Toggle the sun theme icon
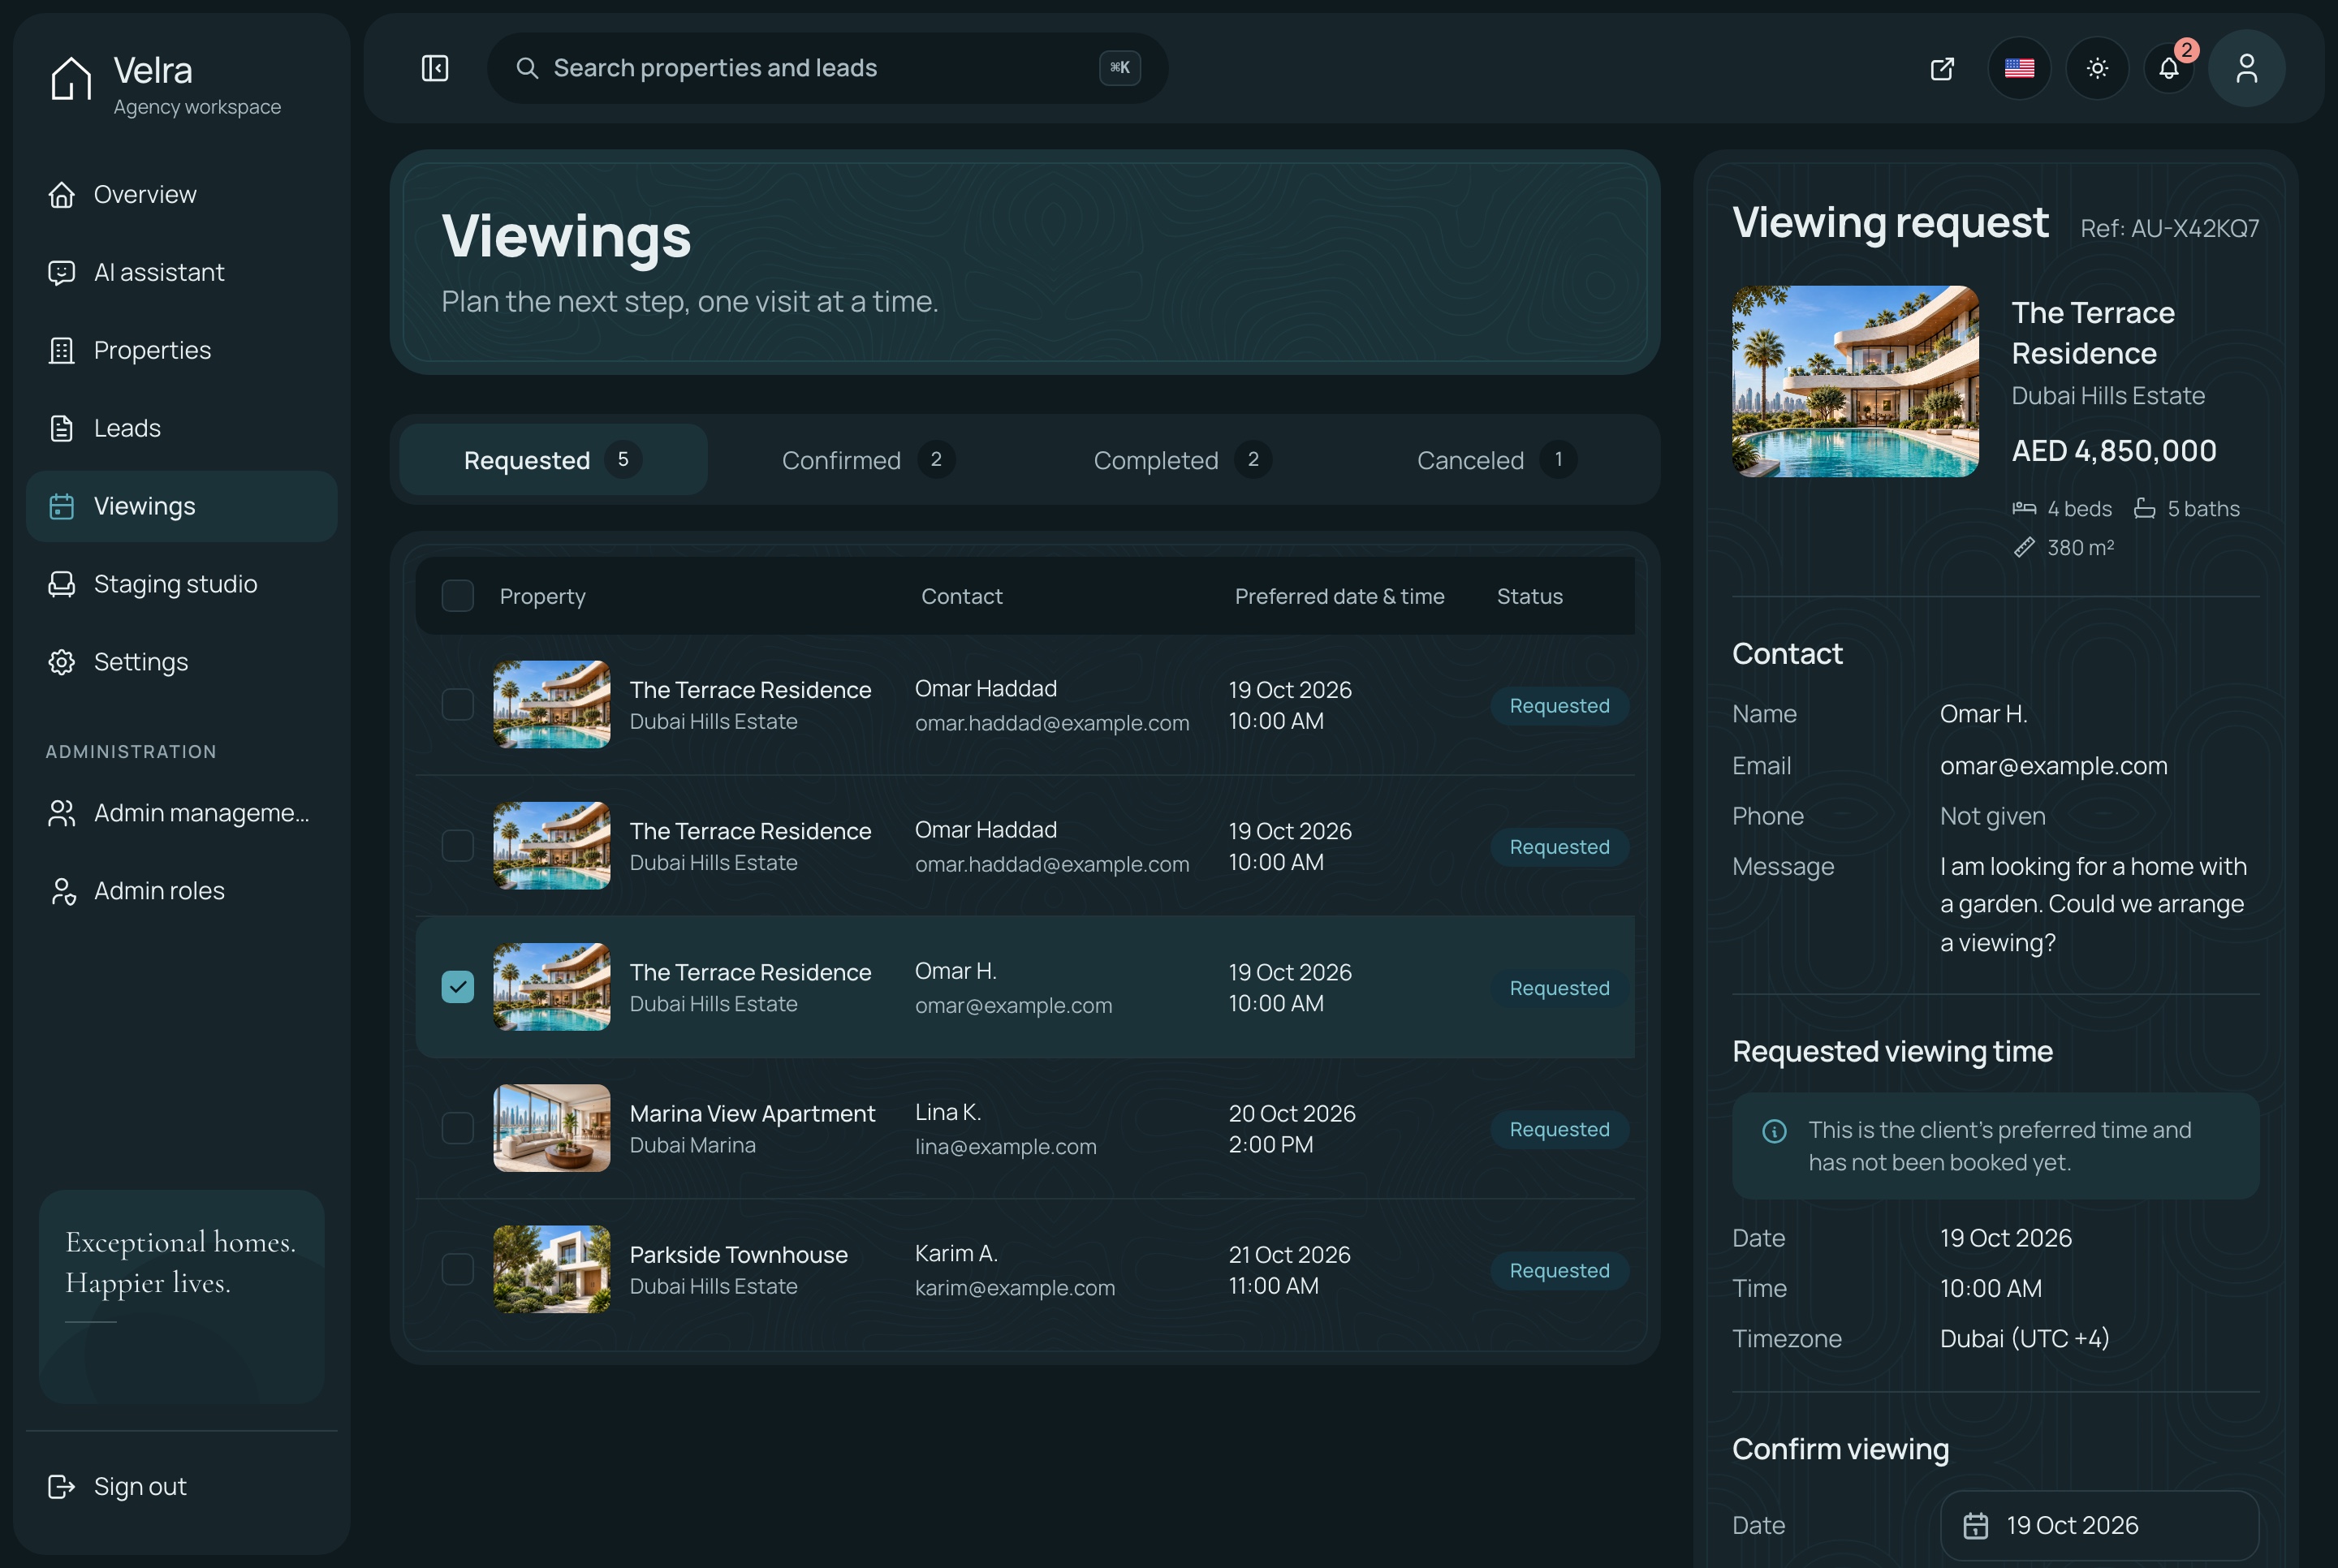This screenshot has width=2338, height=1568. click(x=2097, y=68)
